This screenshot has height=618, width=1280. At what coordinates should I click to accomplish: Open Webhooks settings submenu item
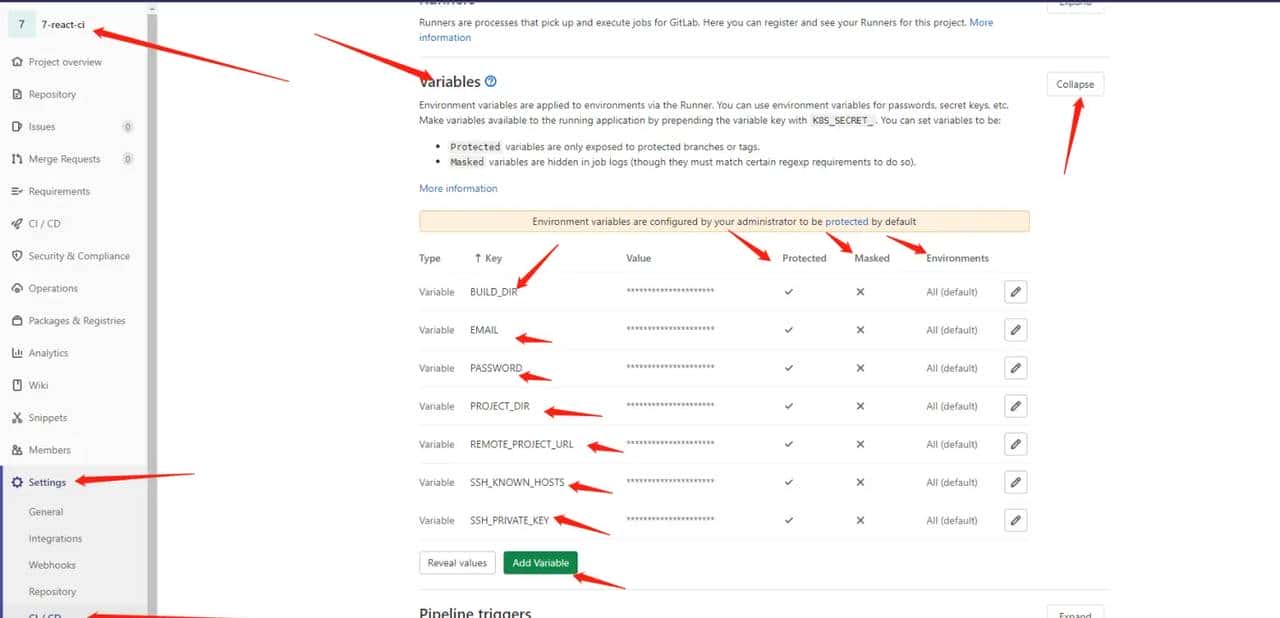coord(52,565)
